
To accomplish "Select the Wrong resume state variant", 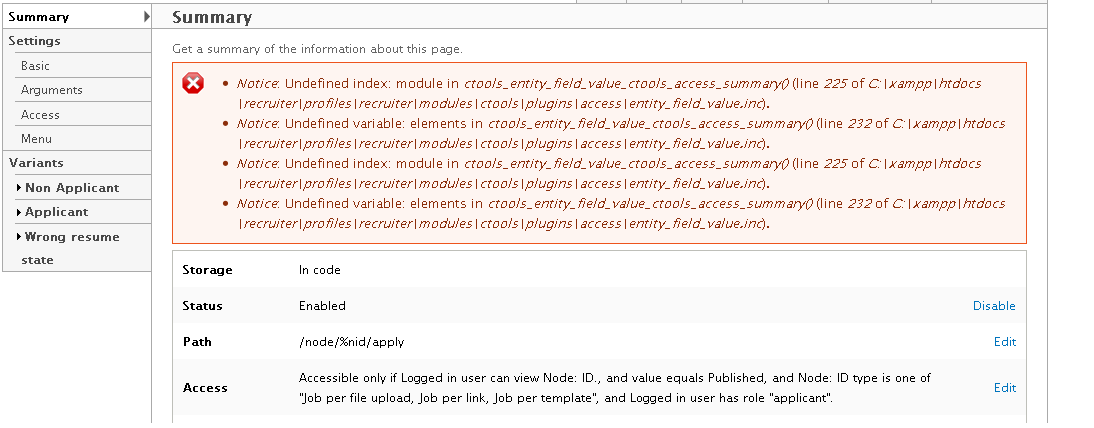I will [x=70, y=248].
